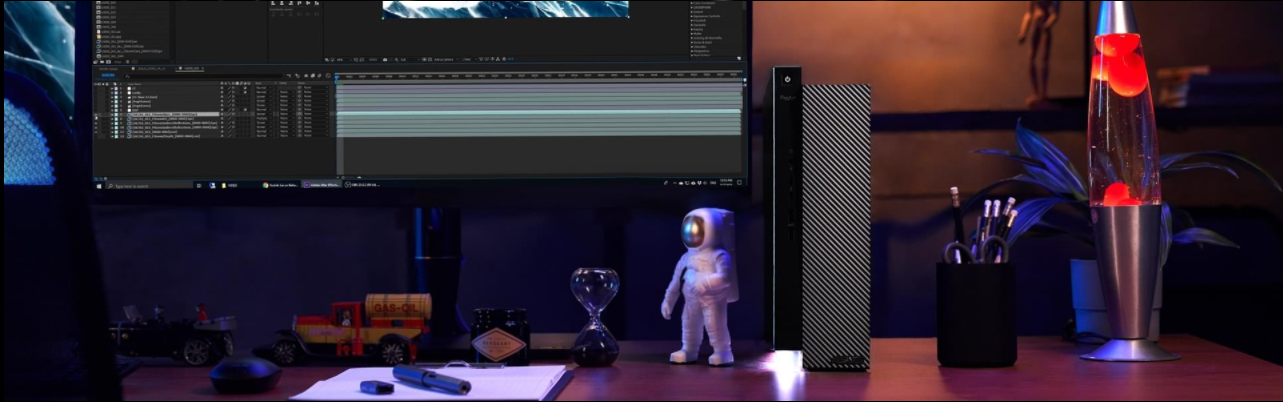Screen dimensions: 1283x402
Task: Toggle the shy switch on layer 12
Action: (222, 136)
